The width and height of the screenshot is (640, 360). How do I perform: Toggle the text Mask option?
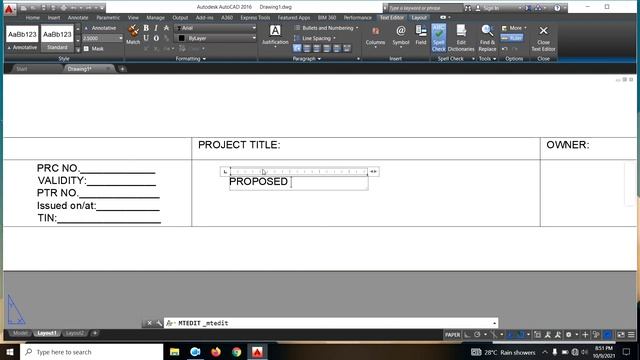click(94, 49)
